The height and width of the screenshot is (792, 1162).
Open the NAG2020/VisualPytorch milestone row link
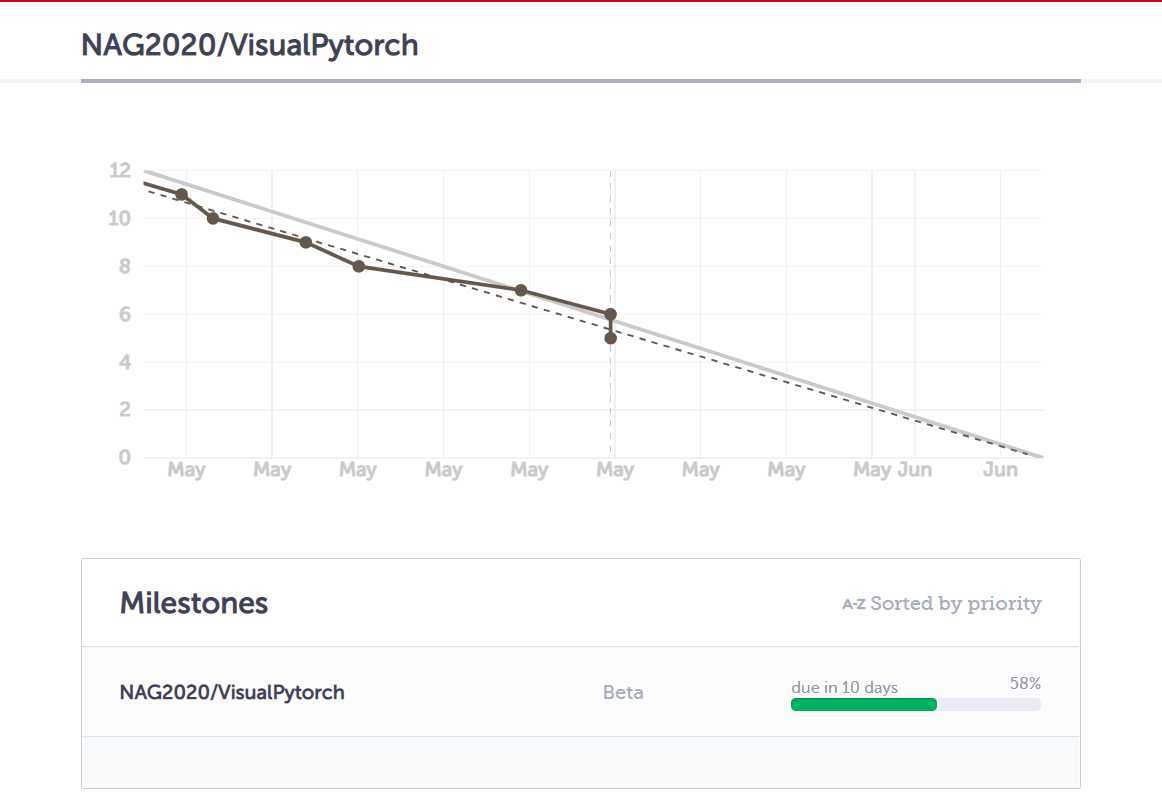point(232,692)
